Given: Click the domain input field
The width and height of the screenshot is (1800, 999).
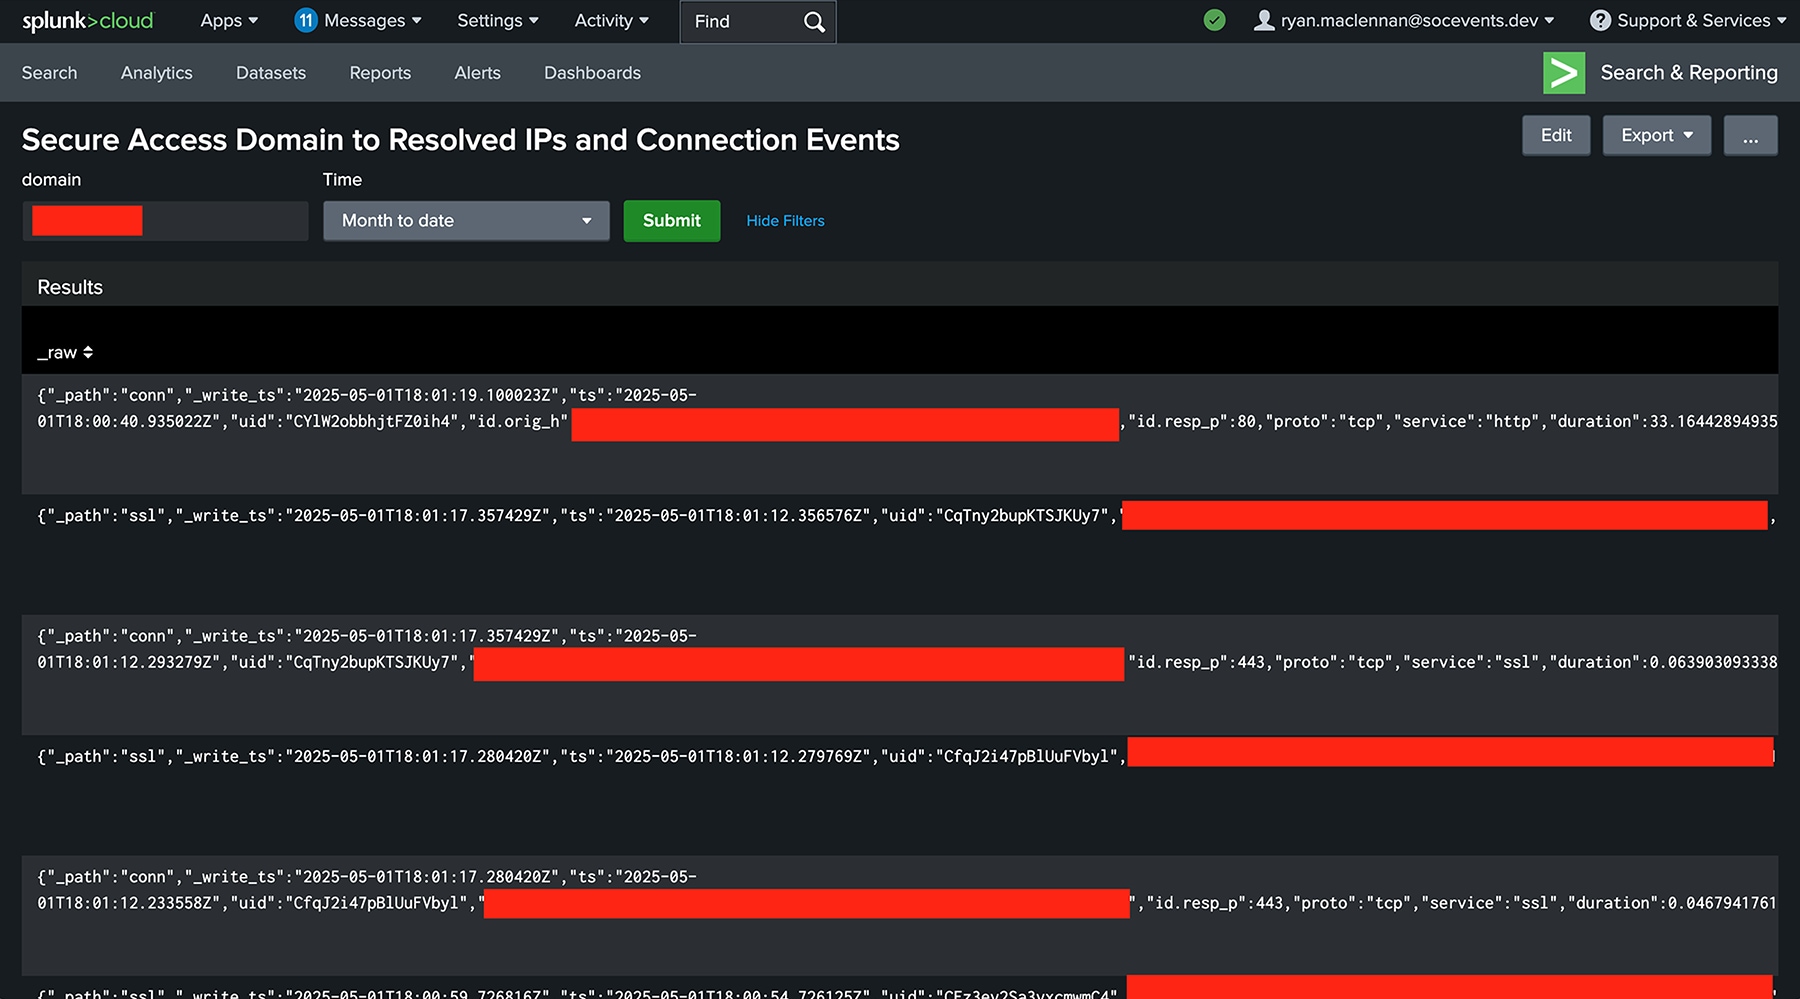Looking at the screenshot, I should (165, 221).
